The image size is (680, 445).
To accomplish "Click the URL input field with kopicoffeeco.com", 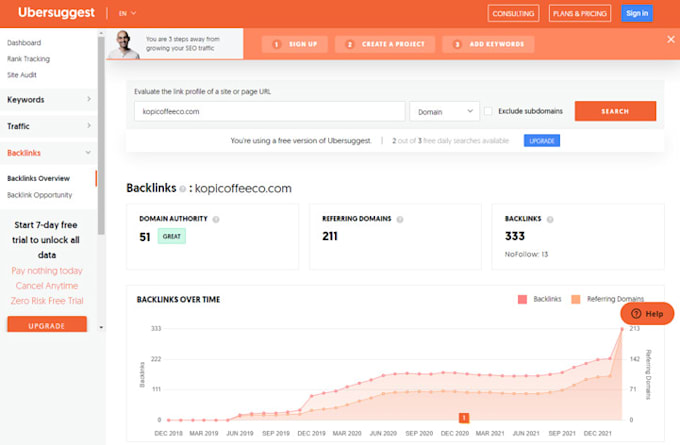I will coord(269,111).
